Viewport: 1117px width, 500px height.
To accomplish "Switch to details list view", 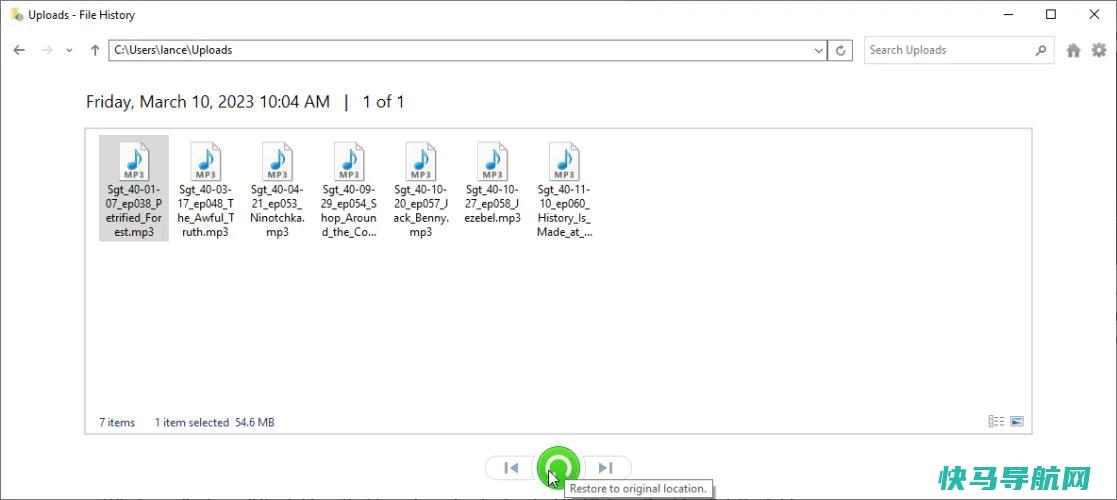I will (x=996, y=422).
